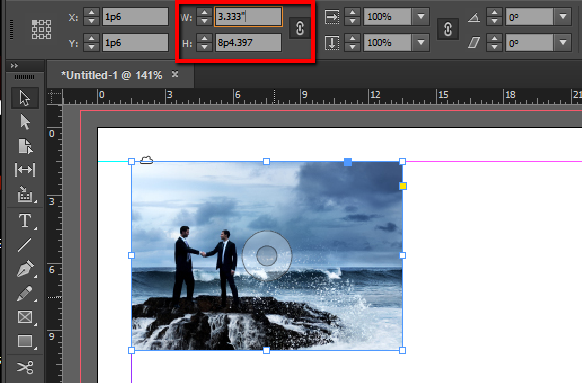Select the Pen tool

tap(25, 269)
